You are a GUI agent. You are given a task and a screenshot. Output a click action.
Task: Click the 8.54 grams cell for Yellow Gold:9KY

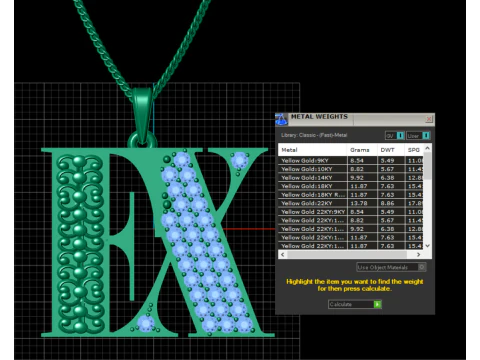[362, 160]
